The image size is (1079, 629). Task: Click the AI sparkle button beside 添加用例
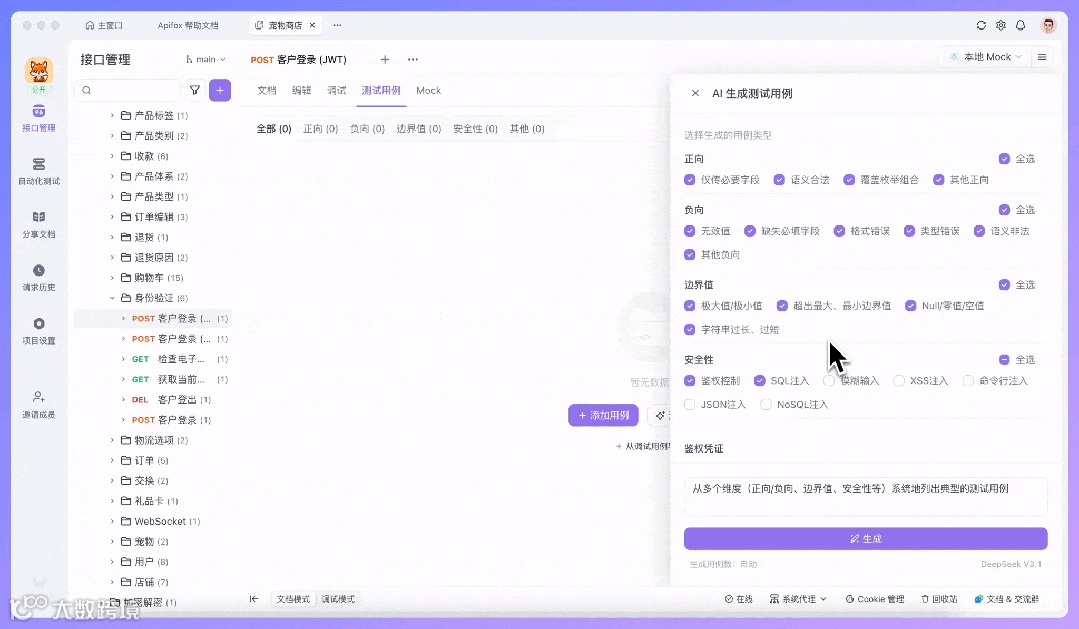click(660, 415)
